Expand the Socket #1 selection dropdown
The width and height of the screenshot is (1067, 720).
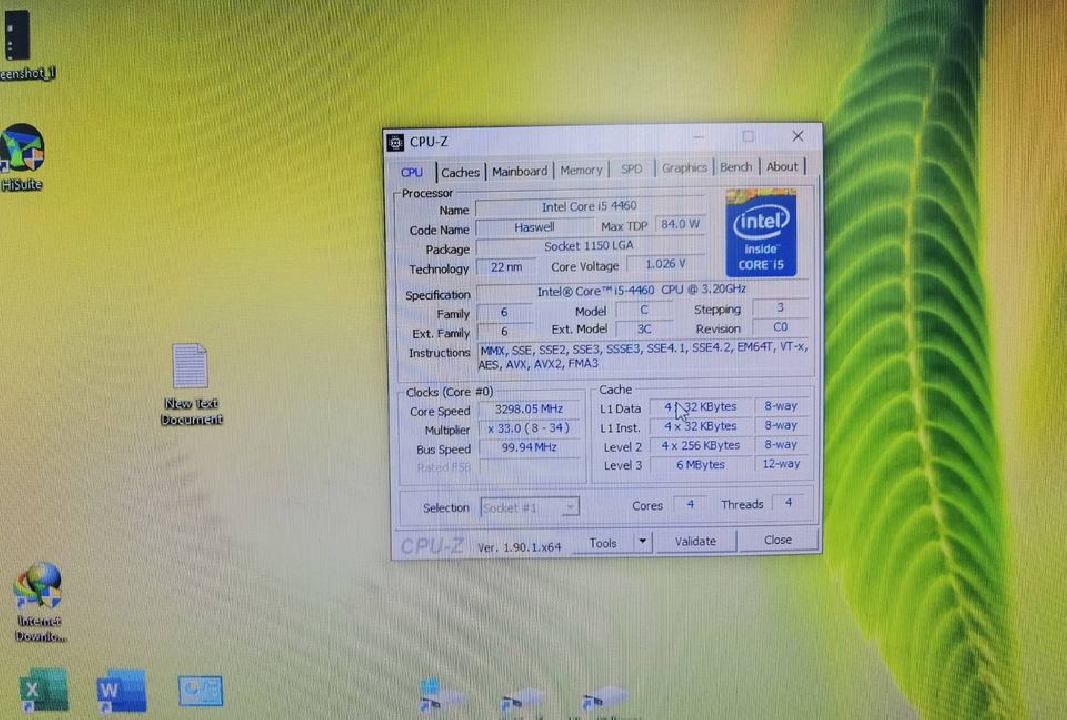530,507
